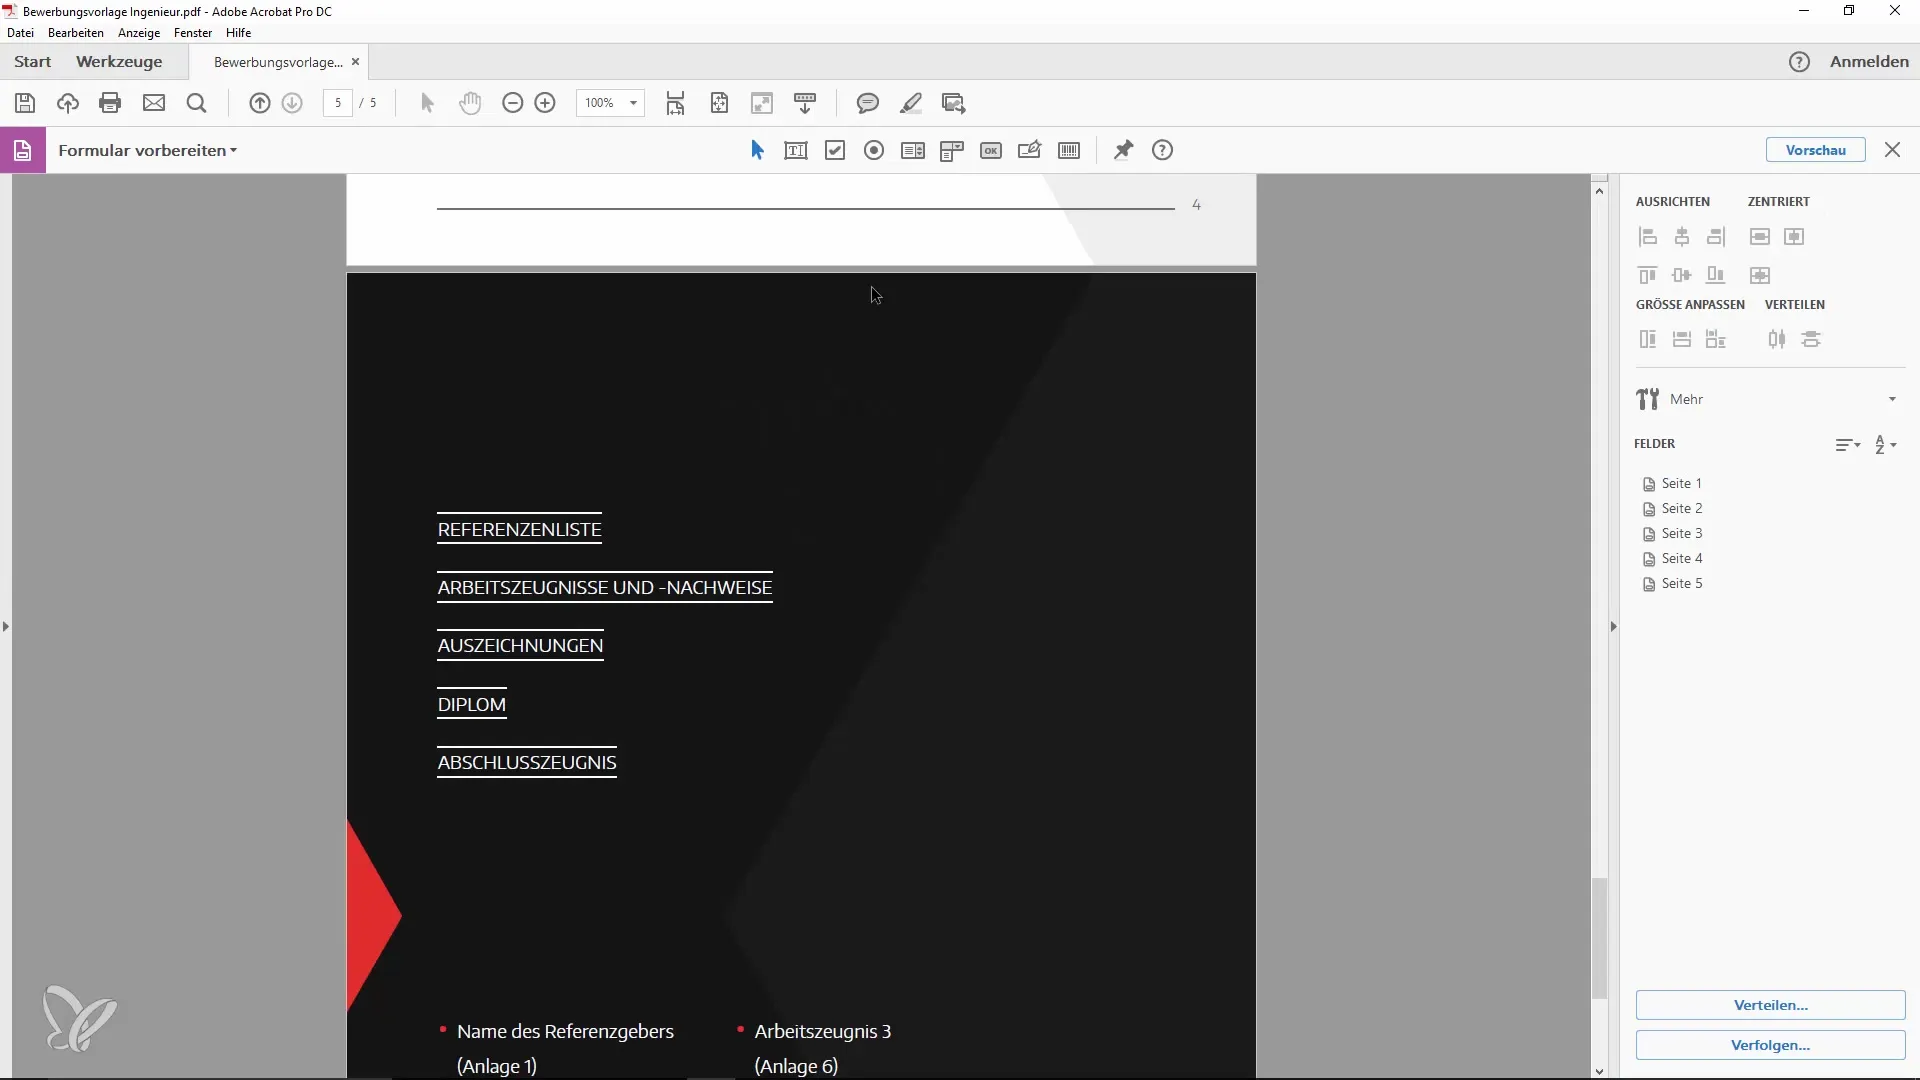Open field sort order dropdown

pos(1848,445)
